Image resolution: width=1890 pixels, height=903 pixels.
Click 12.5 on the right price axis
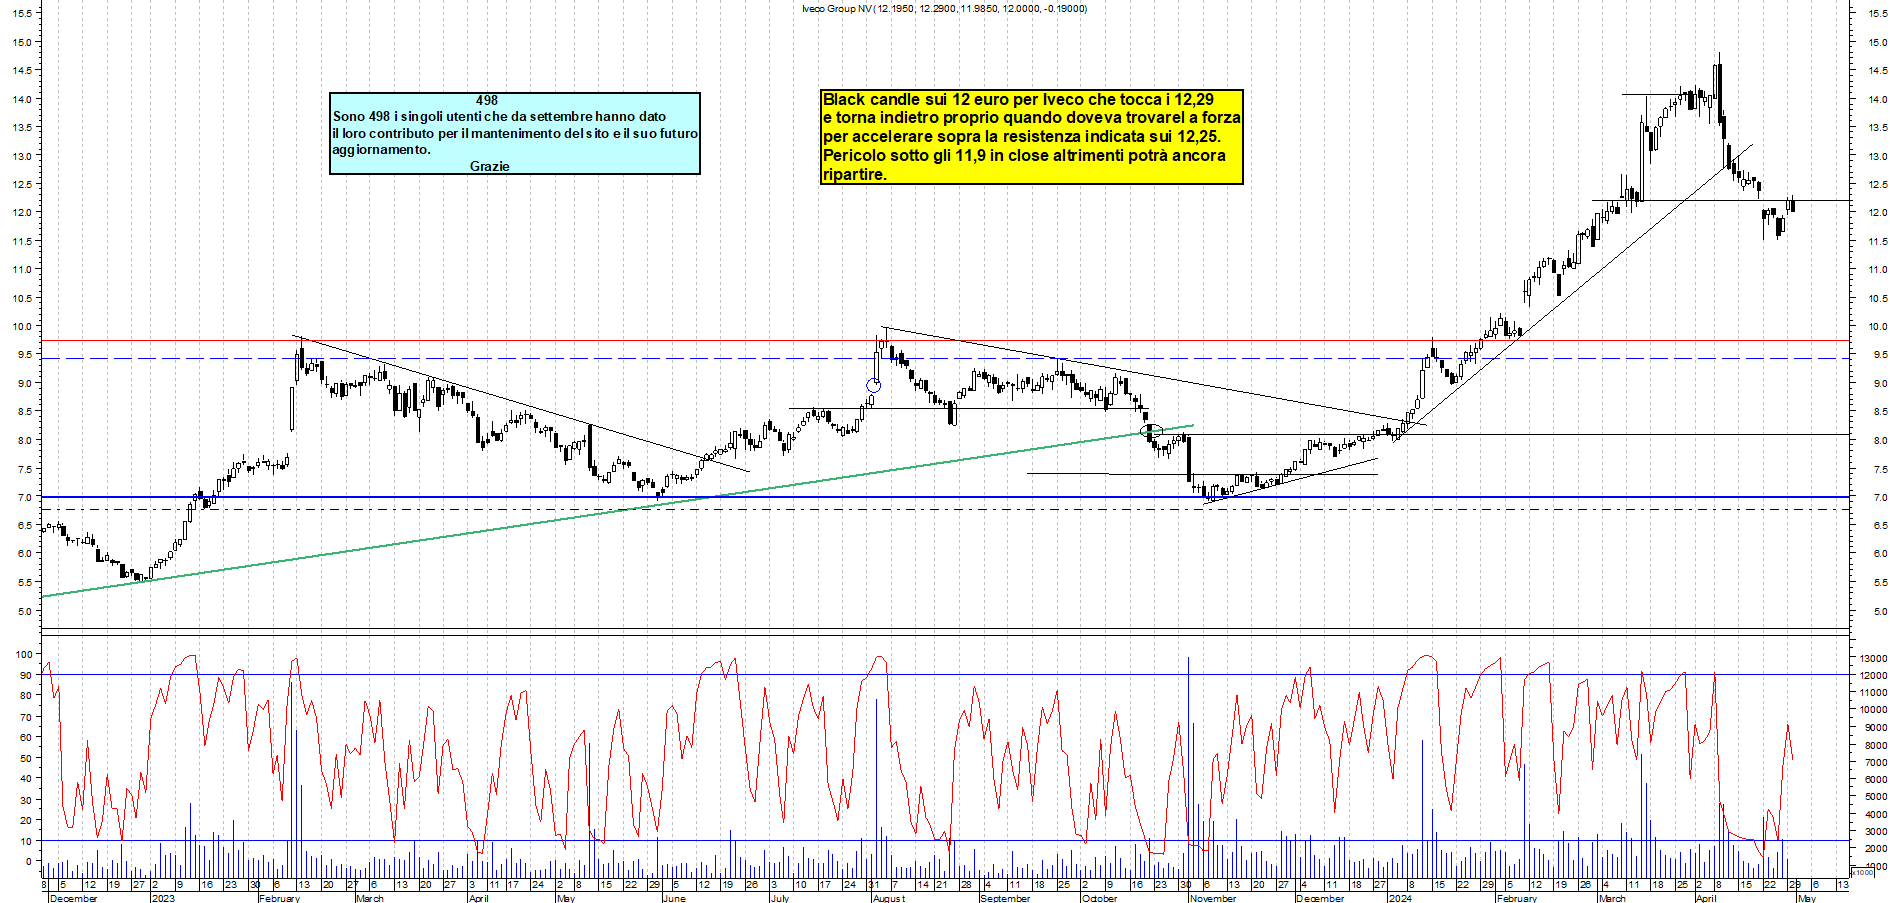(x=1877, y=184)
